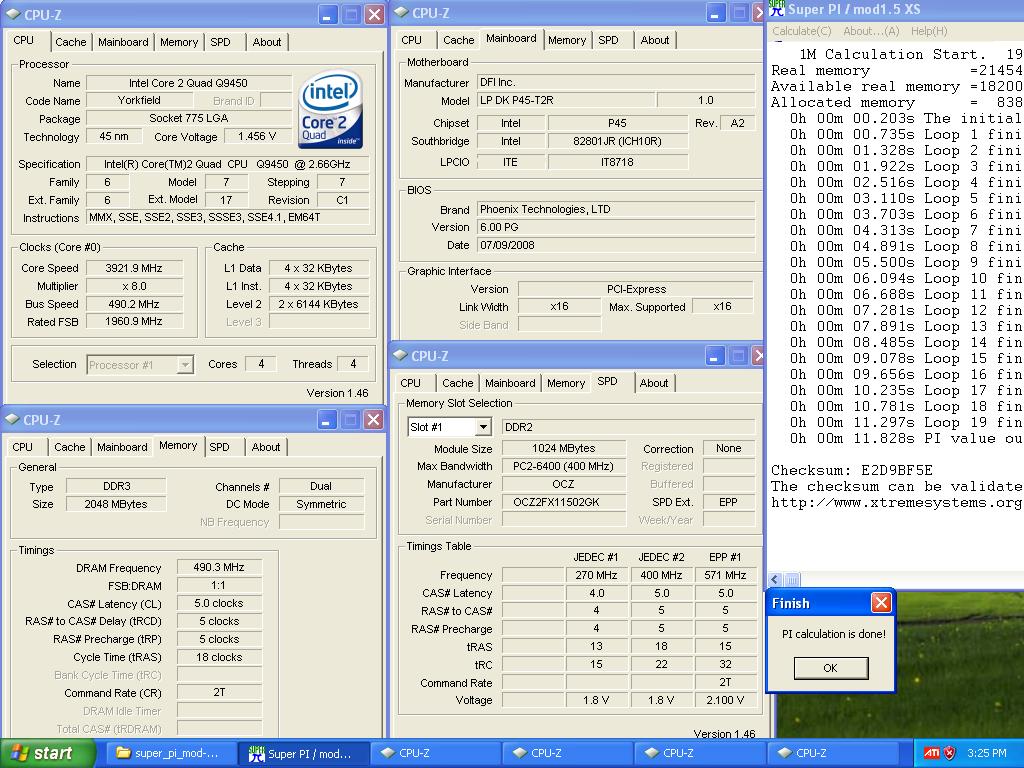Open About tab in the CPU window

[266, 42]
